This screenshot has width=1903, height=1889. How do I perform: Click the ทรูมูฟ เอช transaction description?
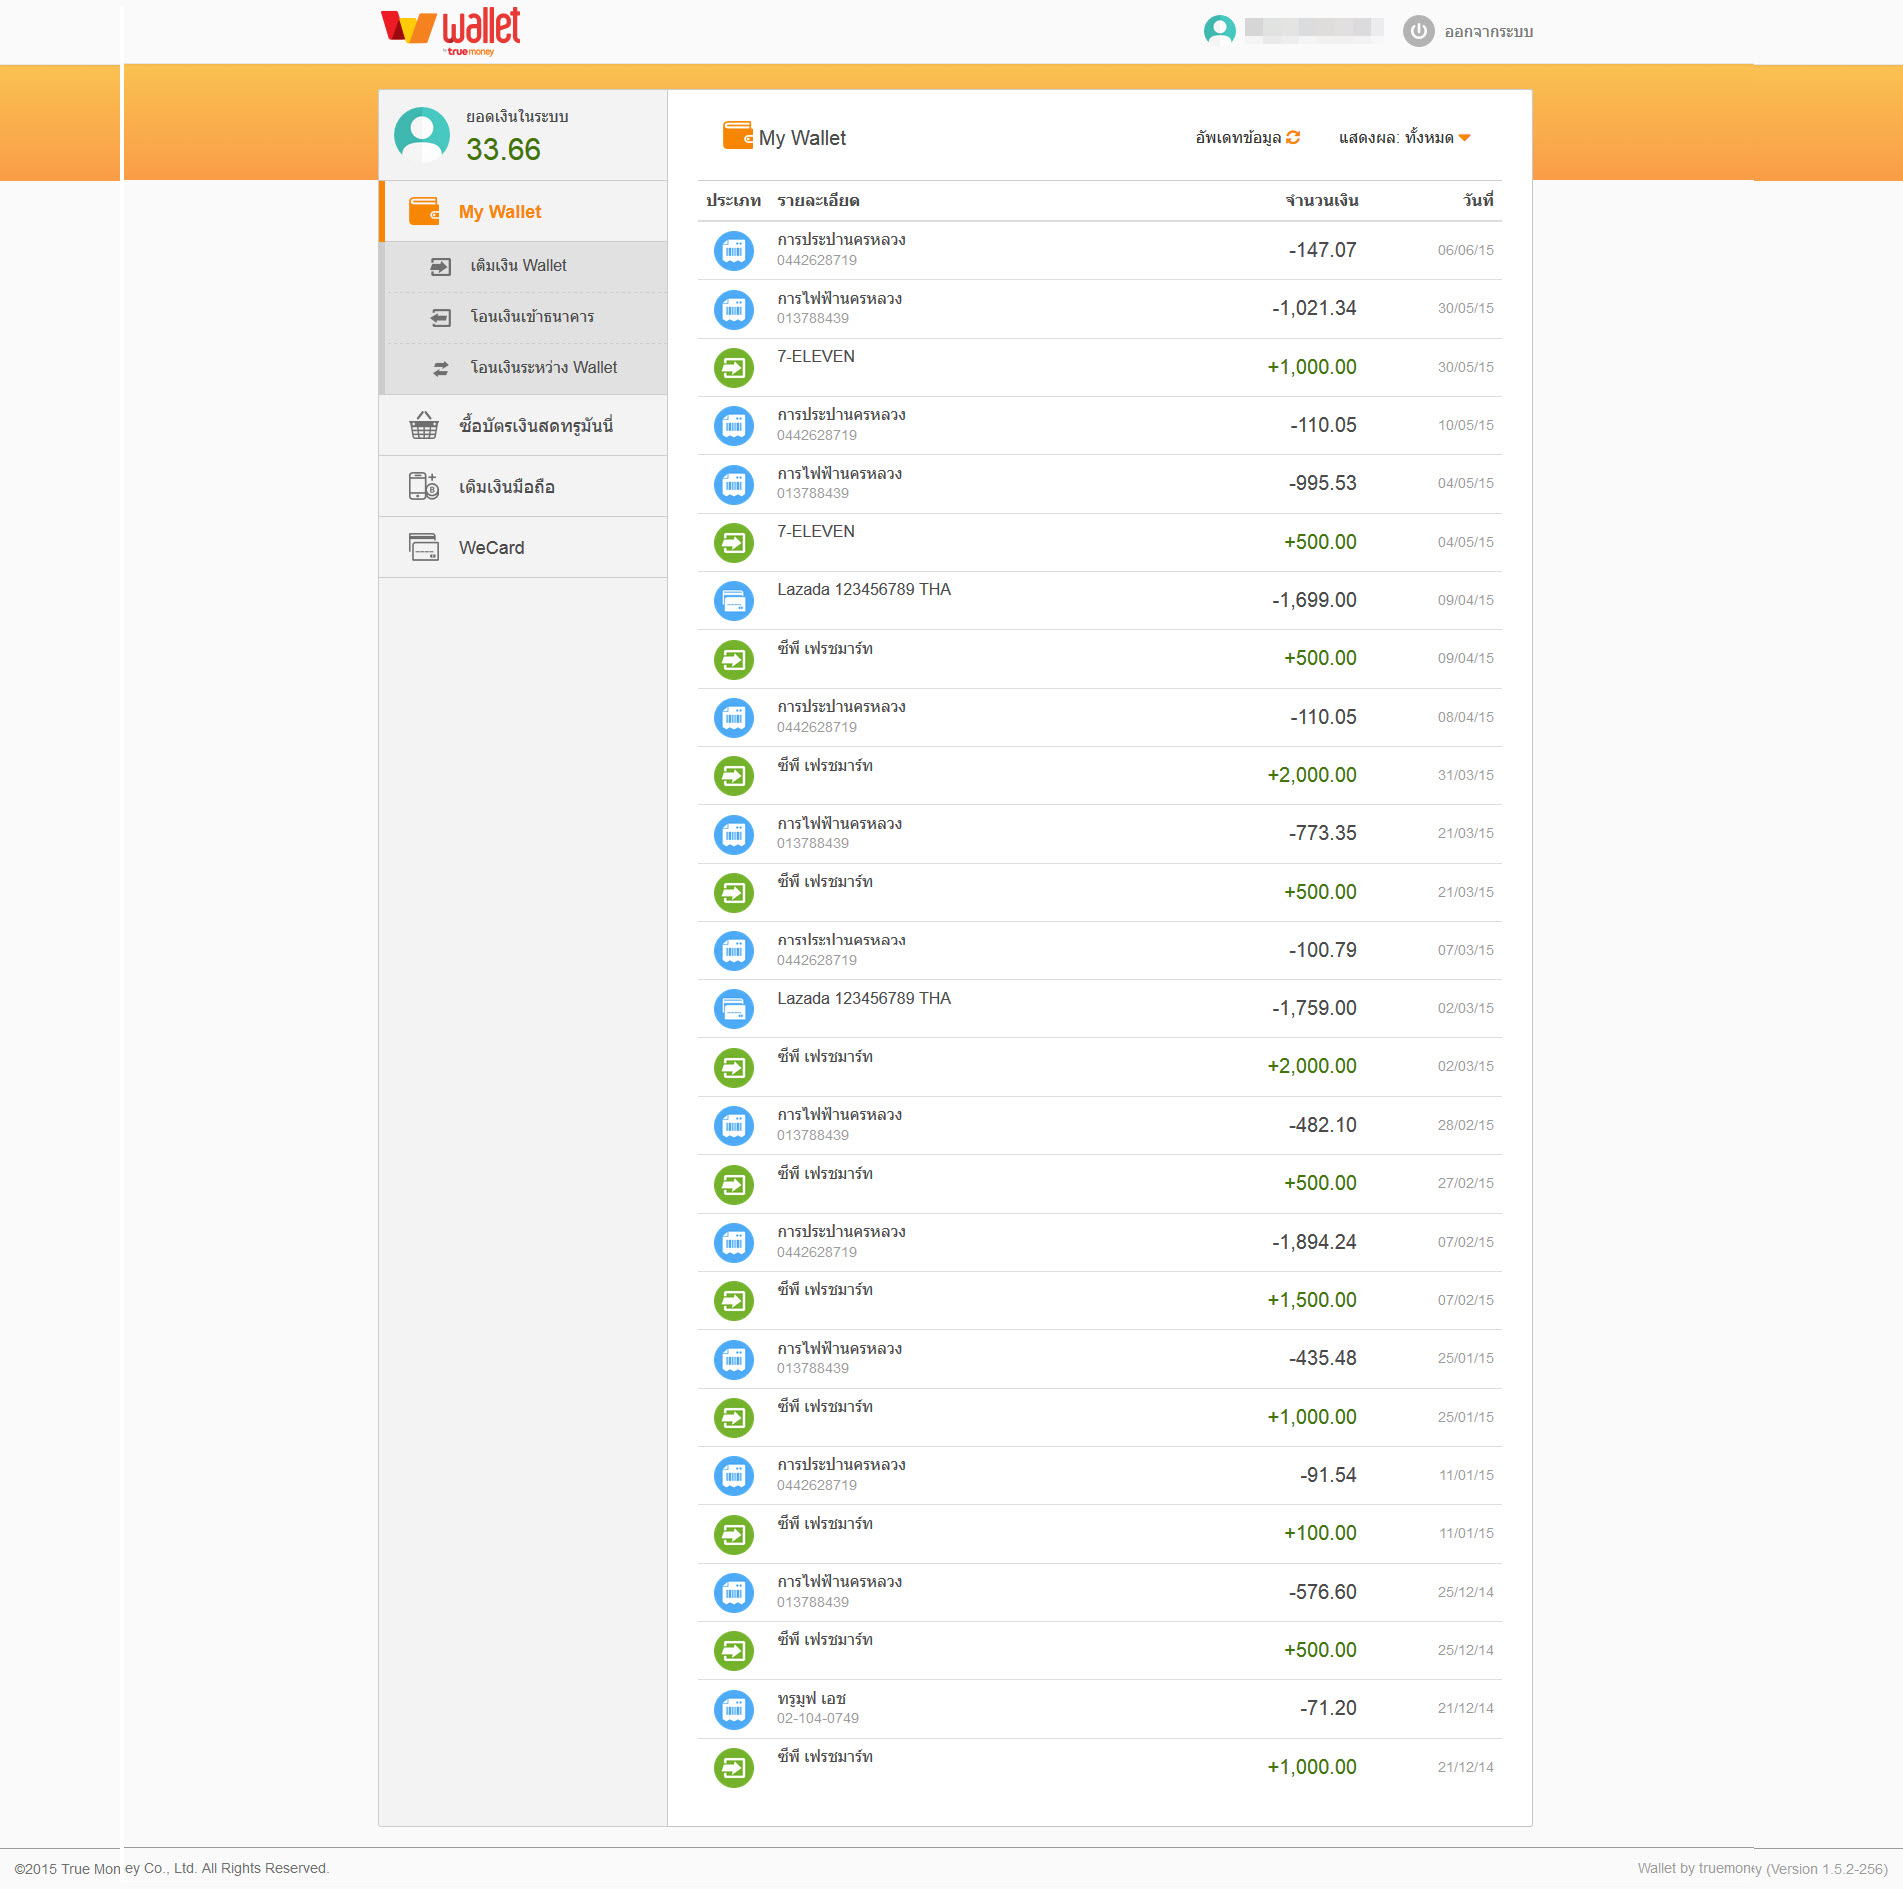coord(811,1699)
